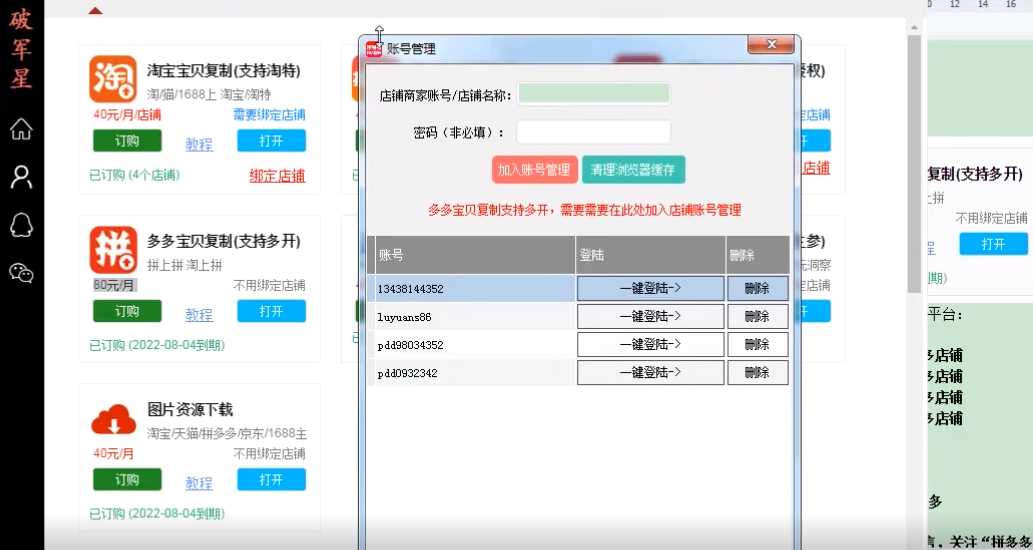Click 订购 for 多多宝贝复制

[127, 311]
